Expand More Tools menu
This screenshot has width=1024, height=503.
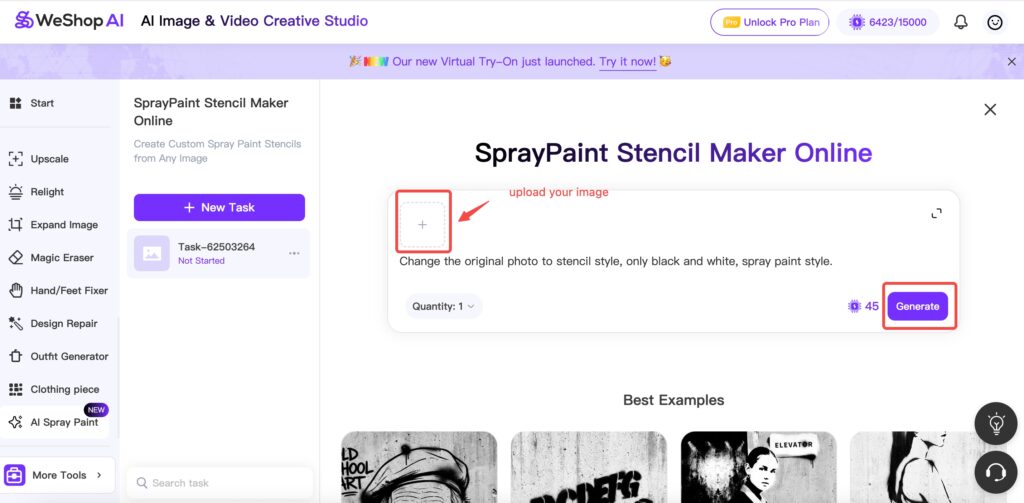pos(57,475)
